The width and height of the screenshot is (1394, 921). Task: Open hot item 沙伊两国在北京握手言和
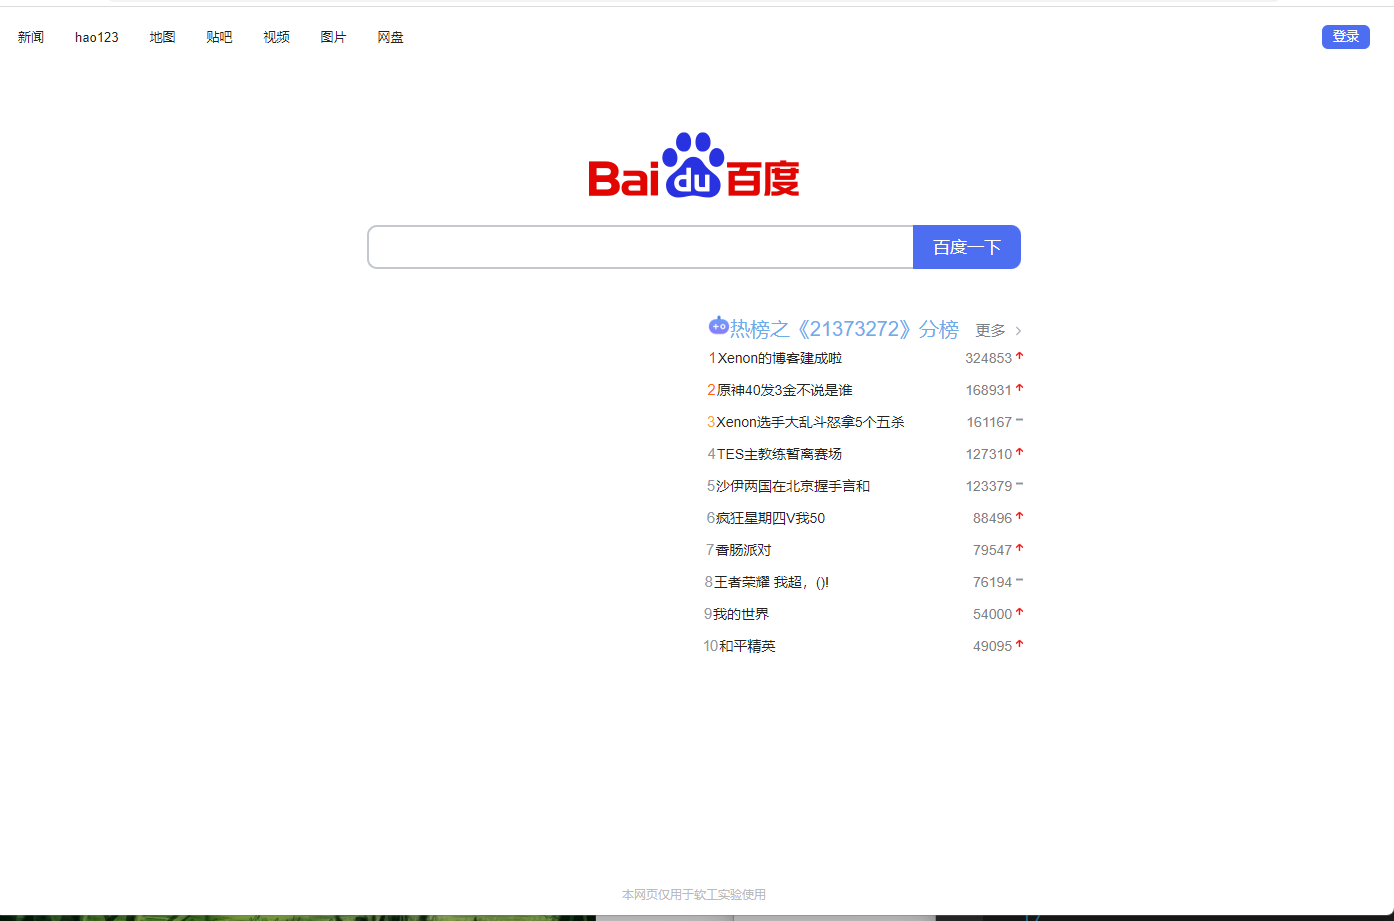coord(793,486)
